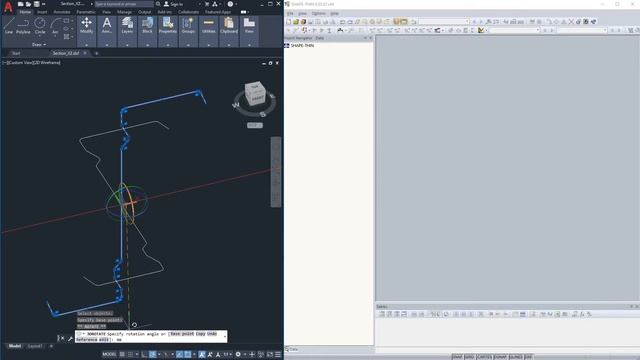This screenshot has width=640, height=360.
Task: Click the new drawing plus tab button
Action: [x=96, y=53]
